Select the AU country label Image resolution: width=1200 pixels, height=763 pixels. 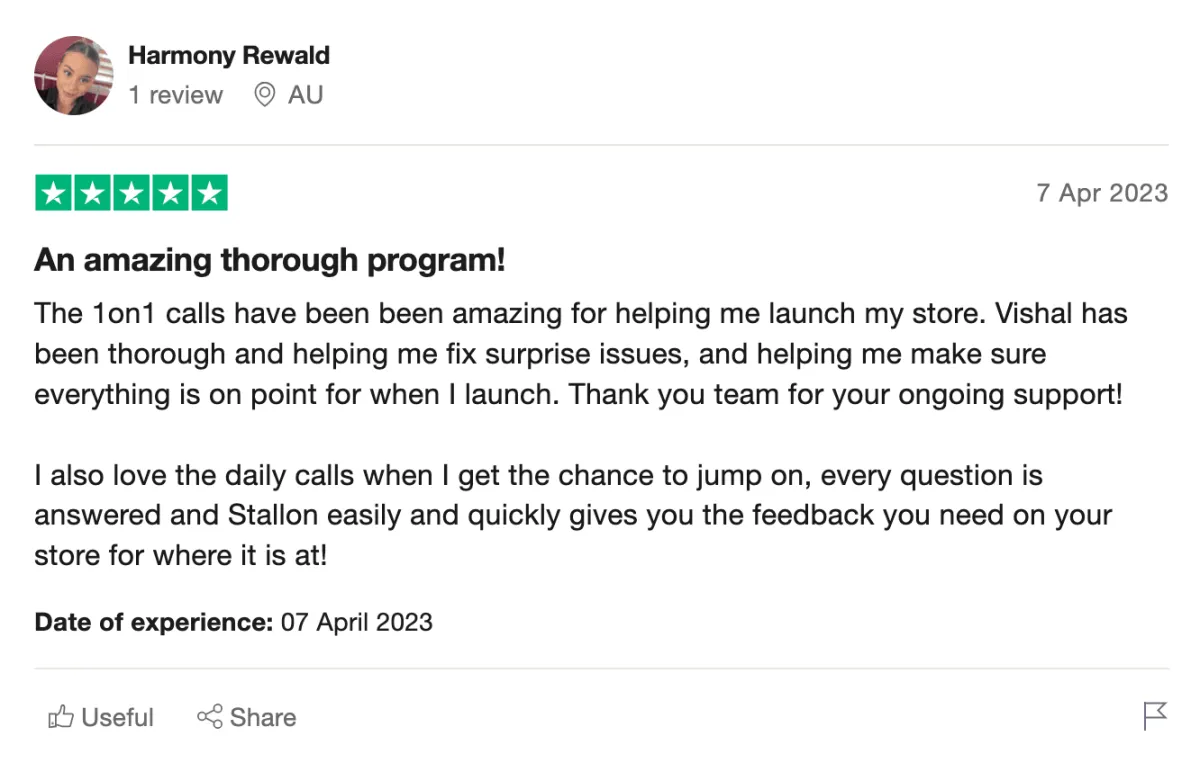[x=305, y=95]
